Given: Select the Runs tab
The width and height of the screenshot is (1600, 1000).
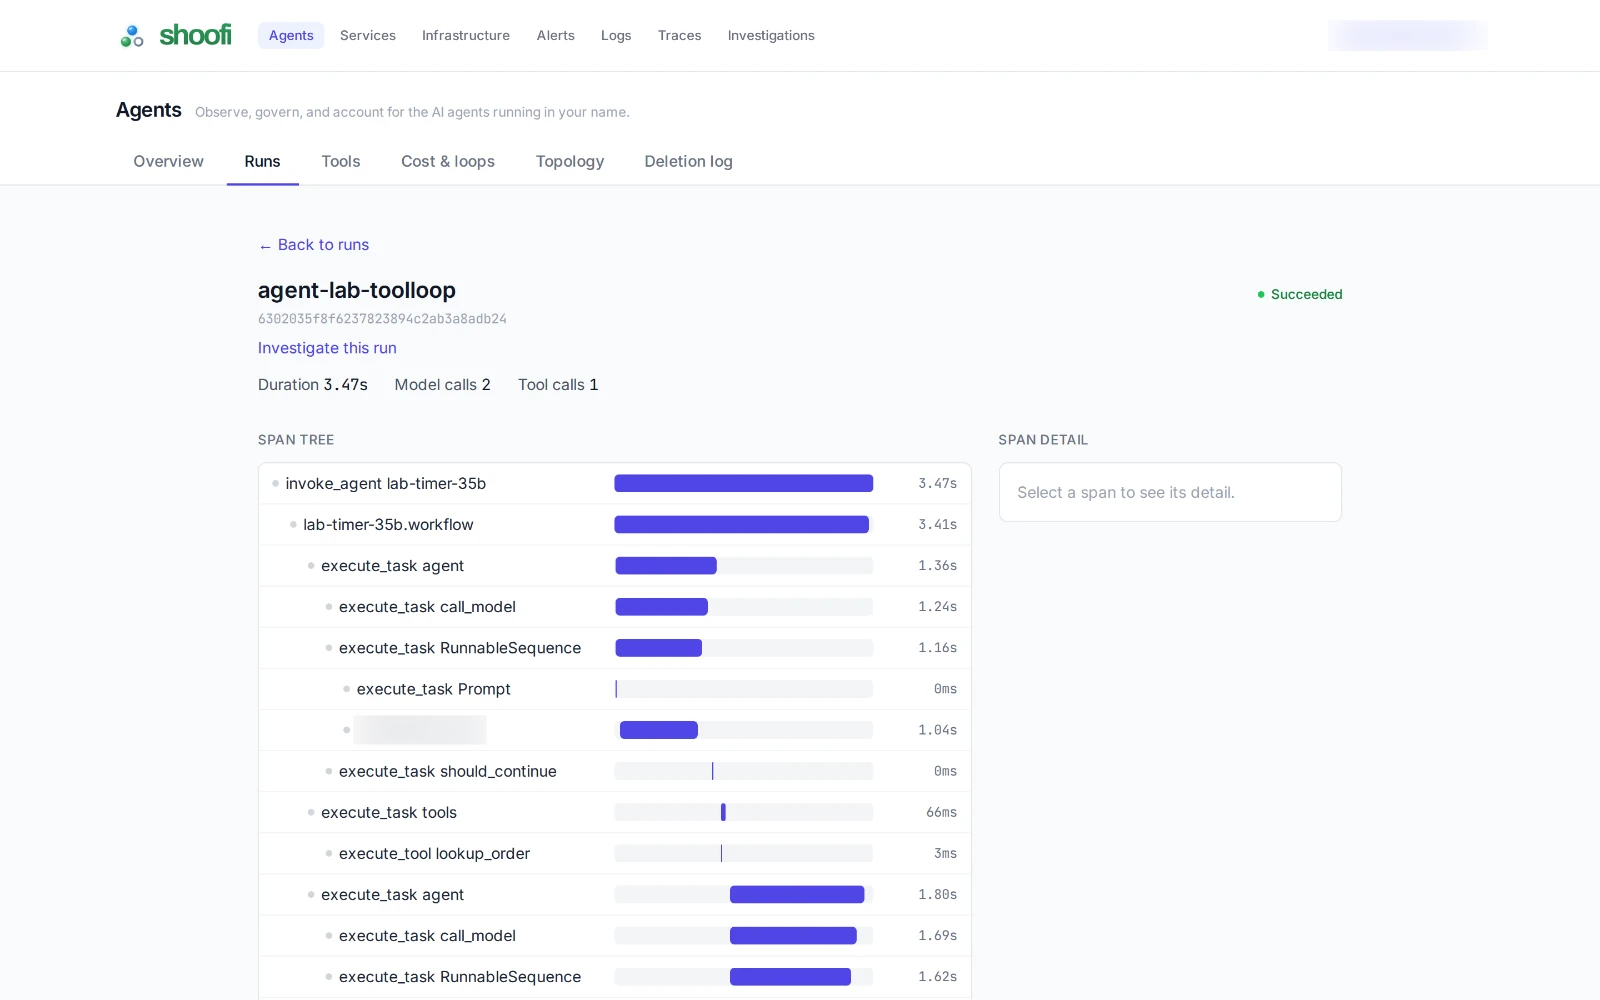Looking at the screenshot, I should click(x=262, y=161).
